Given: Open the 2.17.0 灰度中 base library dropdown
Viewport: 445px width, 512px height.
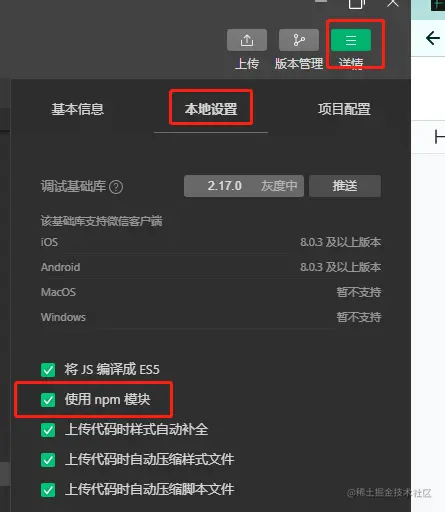Looking at the screenshot, I should [x=244, y=186].
